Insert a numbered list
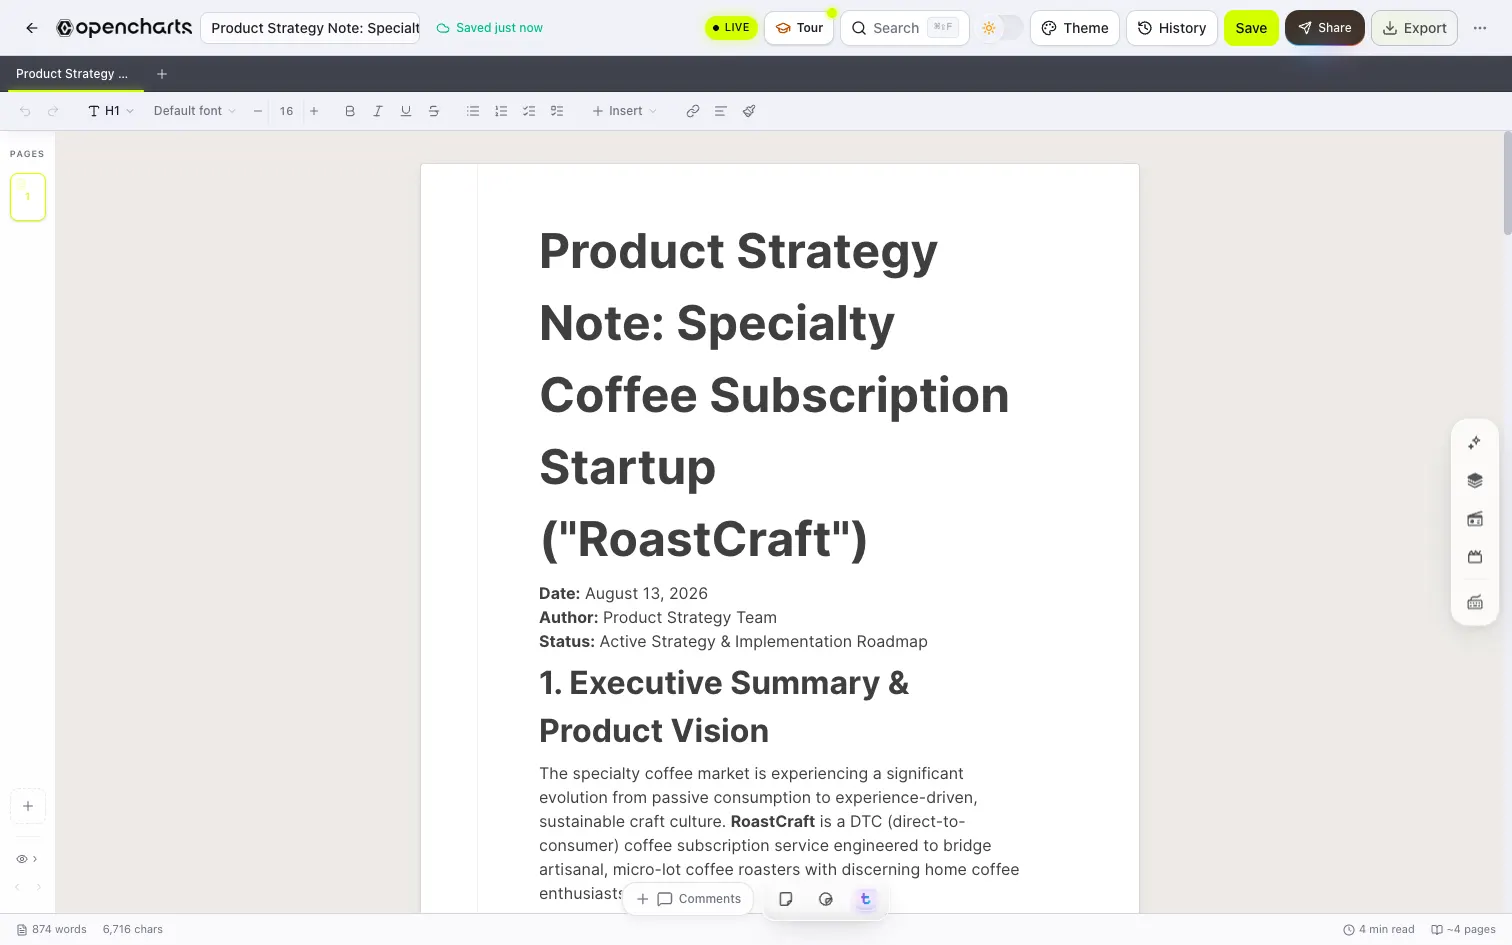This screenshot has width=1512, height=945. [x=501, y=111]
